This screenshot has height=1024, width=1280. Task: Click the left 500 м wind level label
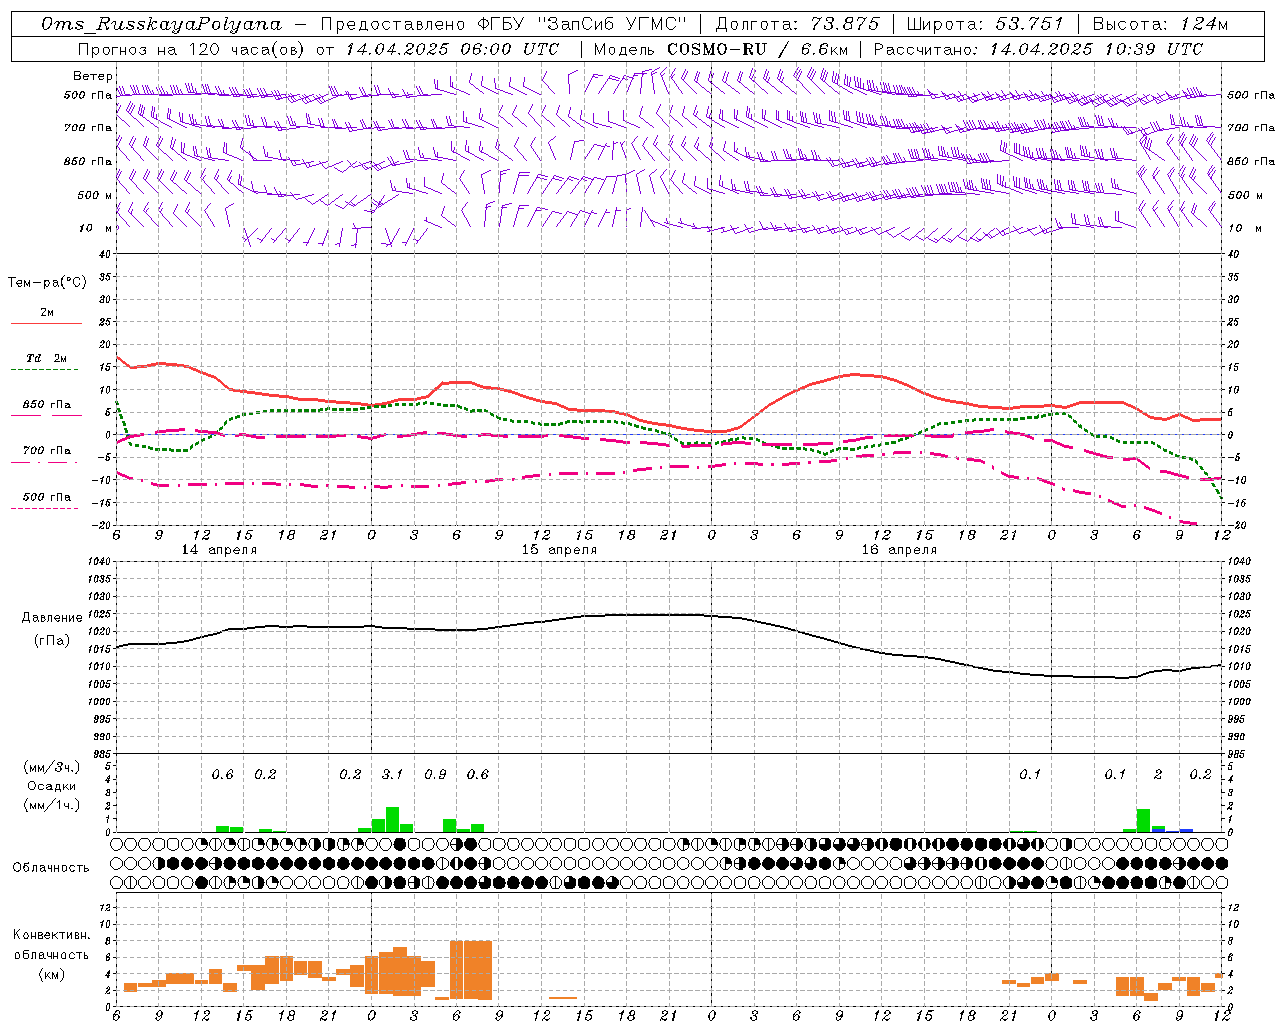point(95,195)
